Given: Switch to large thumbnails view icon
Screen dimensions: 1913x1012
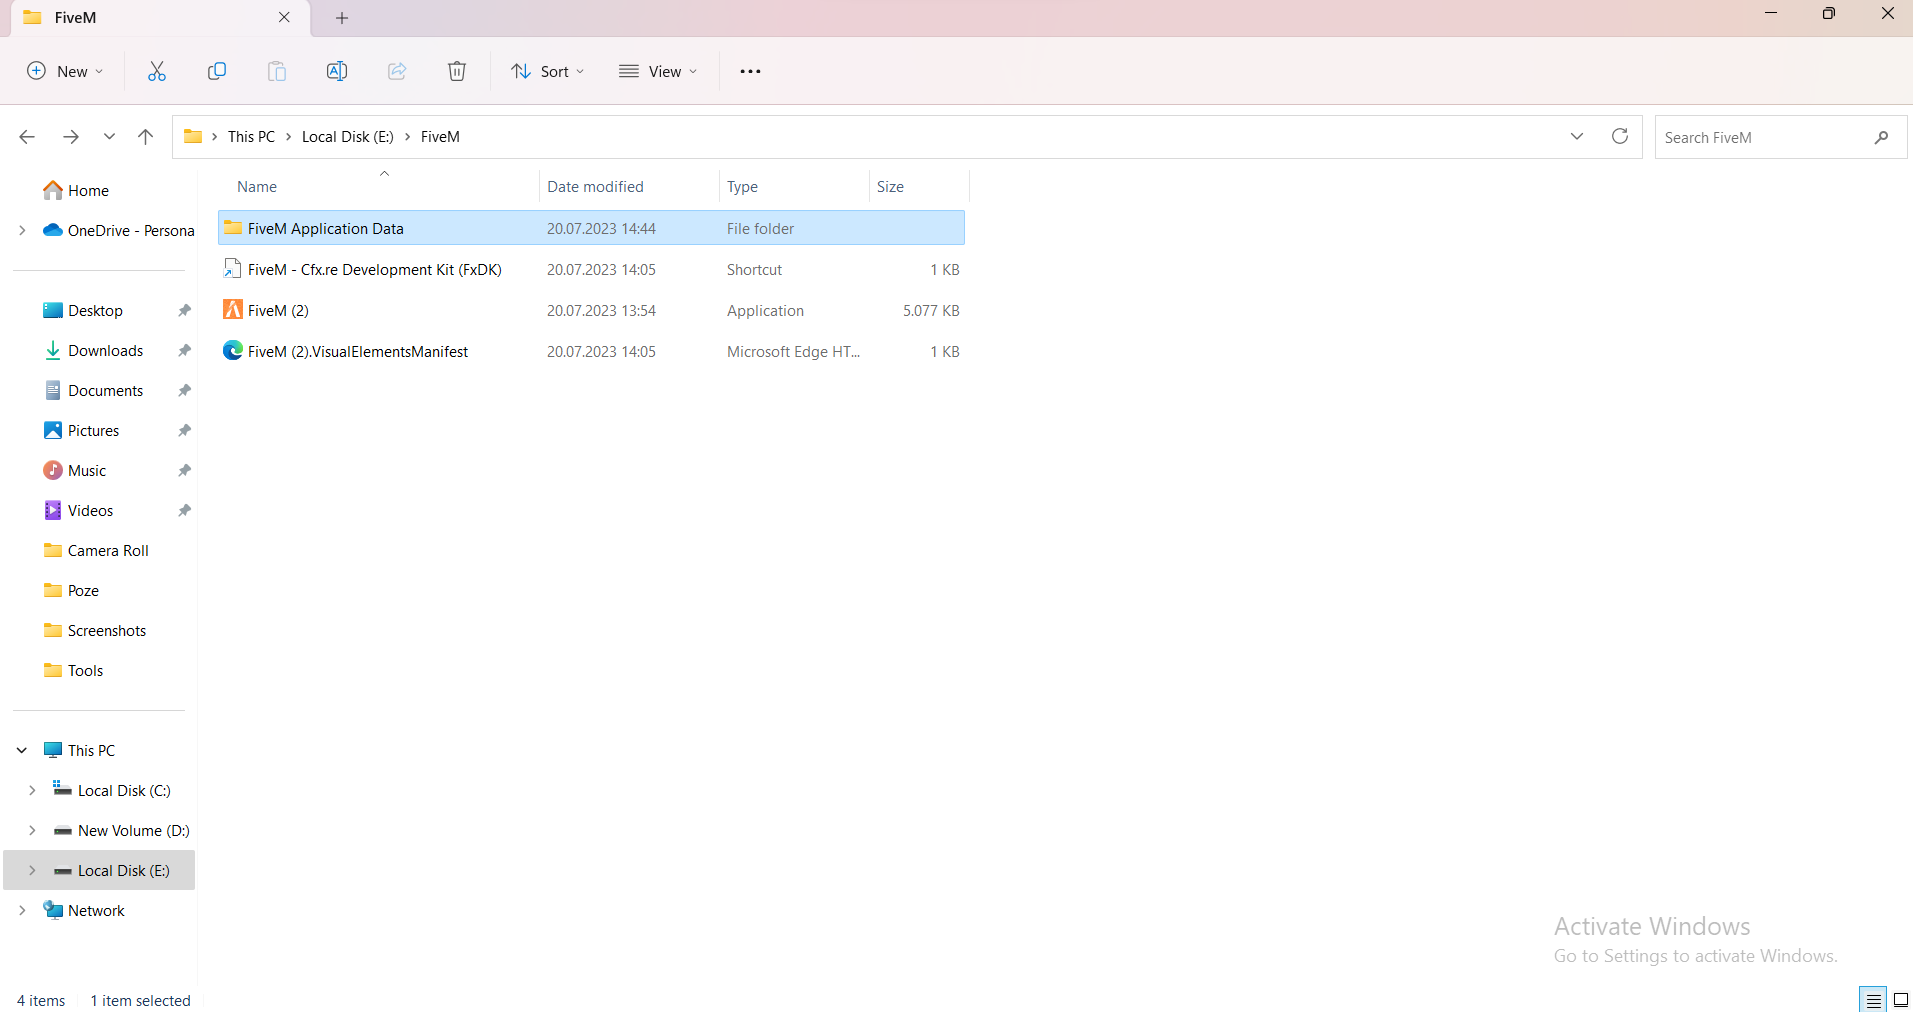Looking at the screenshot, I should point(1901,1000).
